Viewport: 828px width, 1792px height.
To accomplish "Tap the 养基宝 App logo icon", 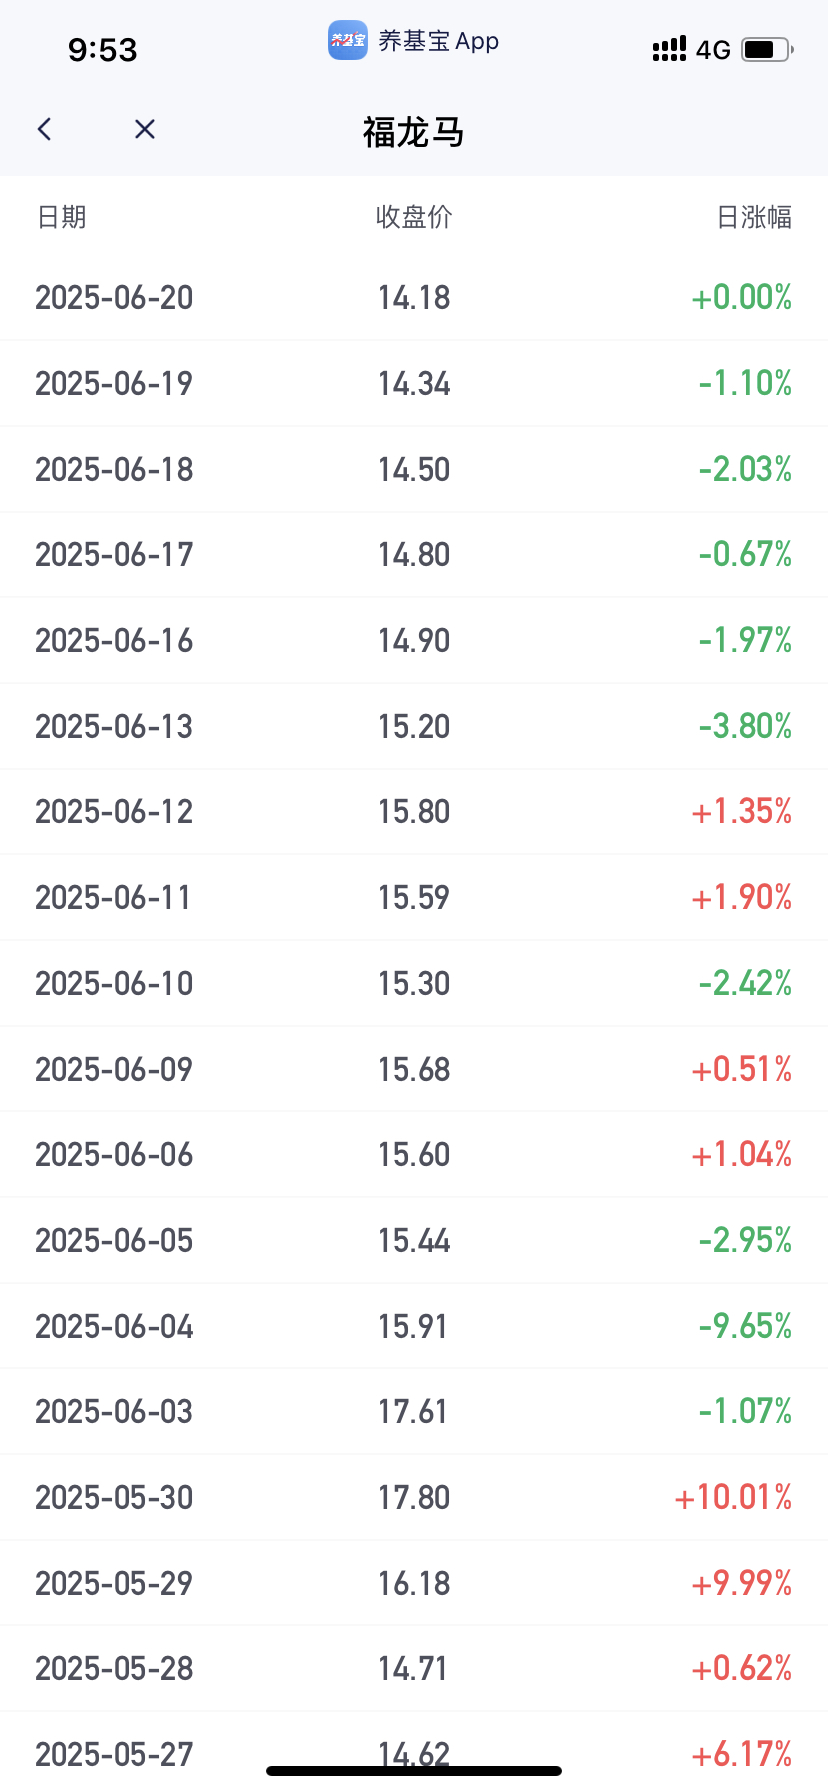I will click(x=348, y=41).
